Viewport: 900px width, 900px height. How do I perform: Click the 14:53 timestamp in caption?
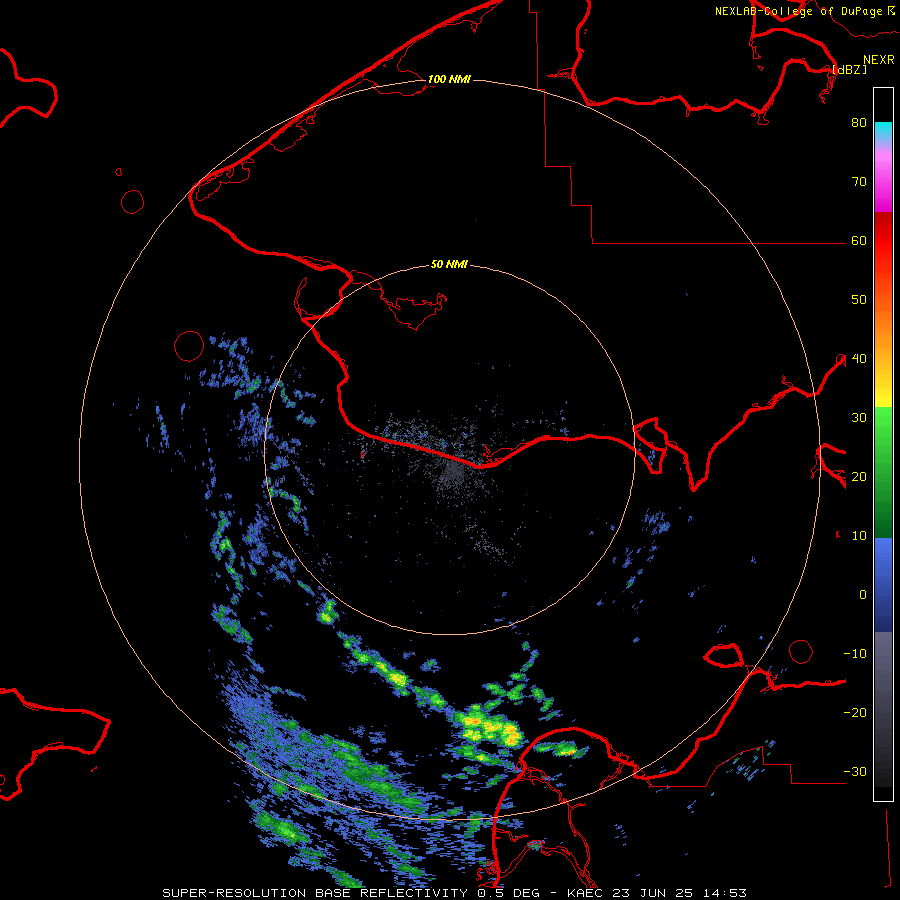coord(725,893)
